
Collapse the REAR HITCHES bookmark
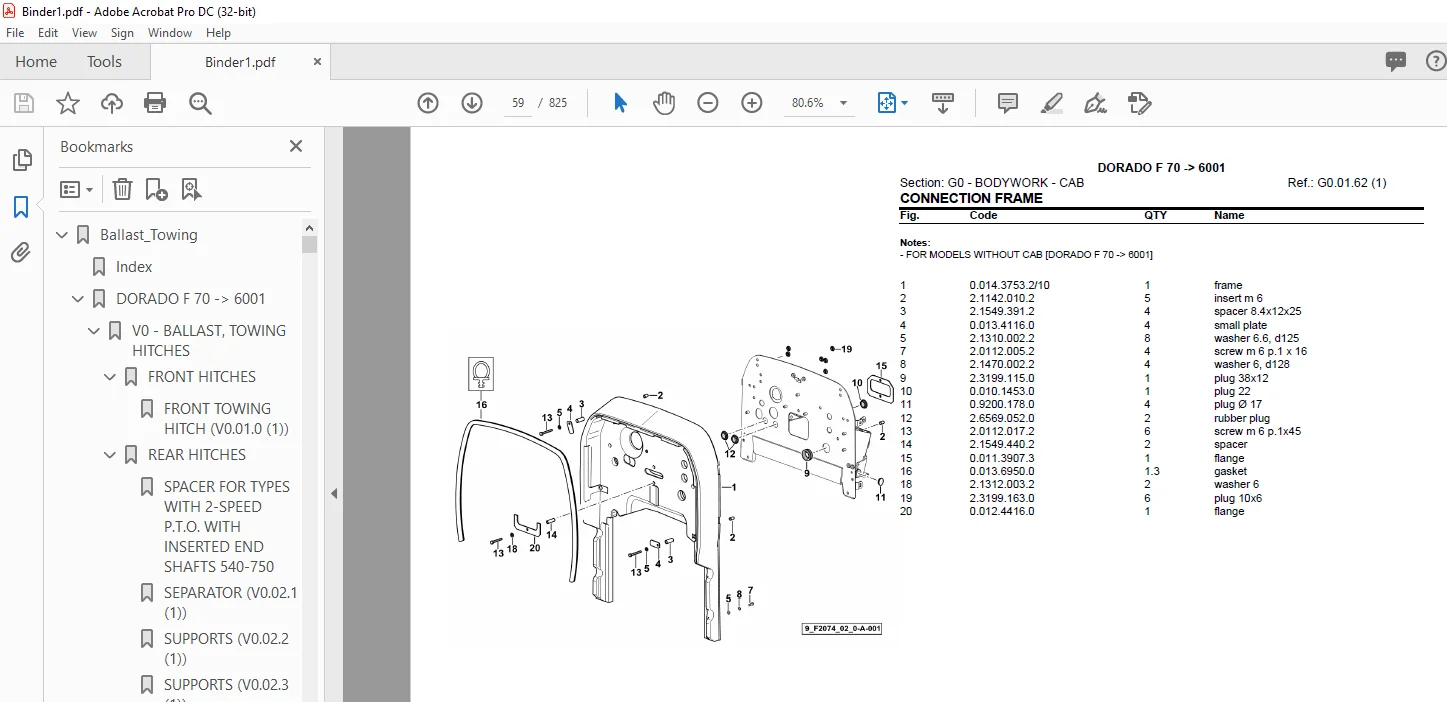(x=110, y=455)
